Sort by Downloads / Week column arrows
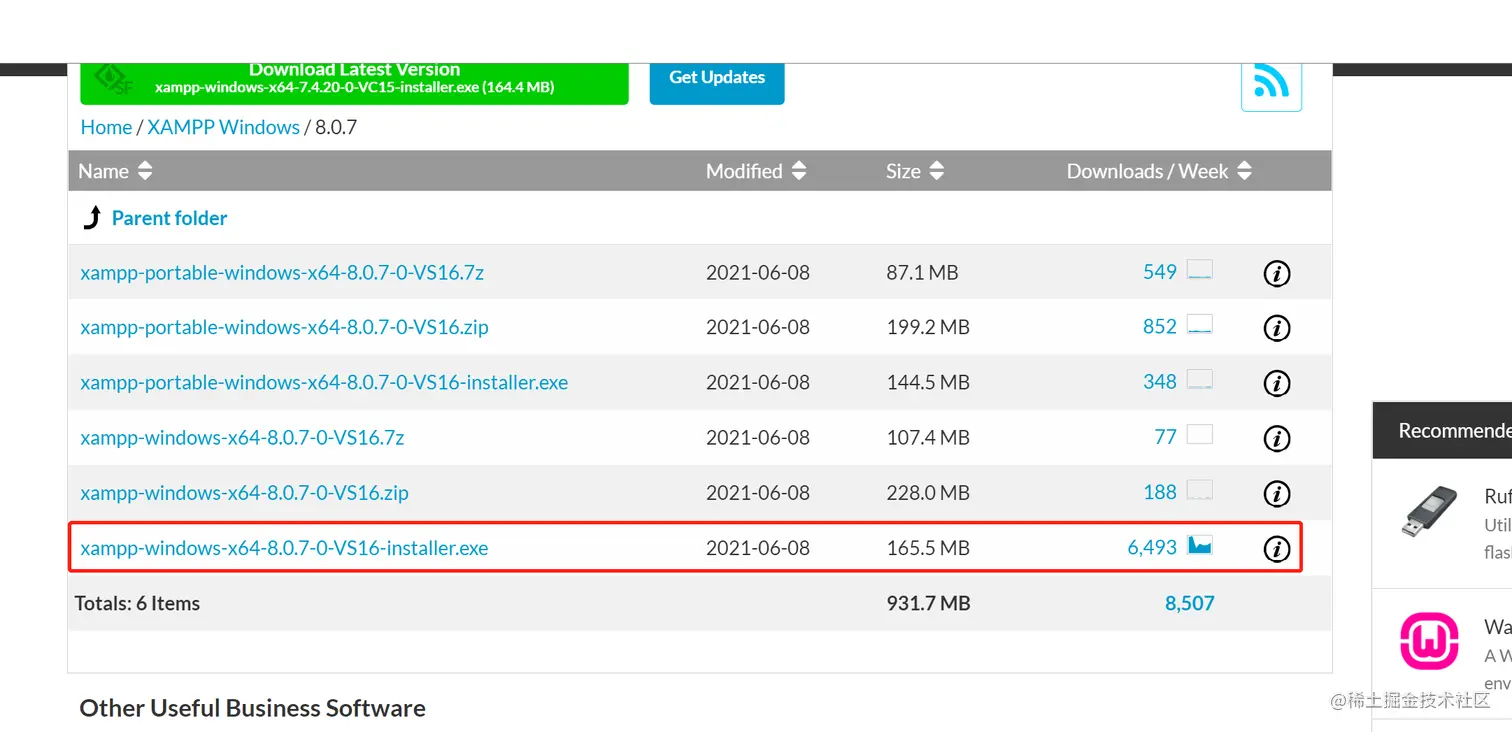The width and height of the screenshot is (1512, 732). tap(1244, 171)
